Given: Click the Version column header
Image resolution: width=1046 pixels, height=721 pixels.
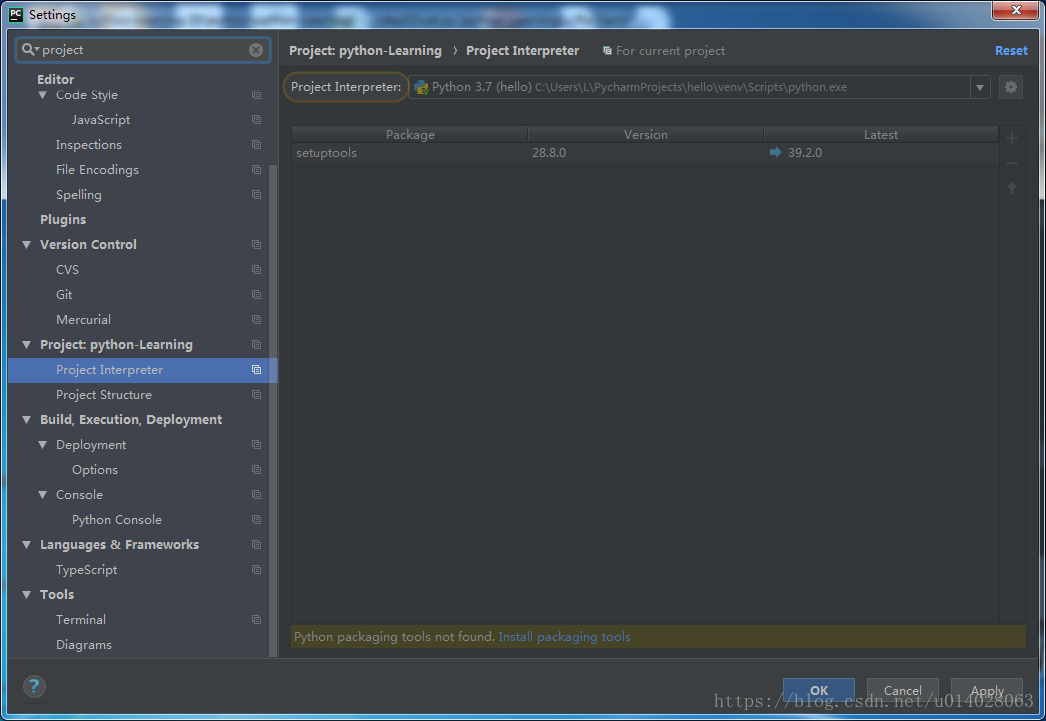Looking at the screenshot, I should click(x=646, y=135).
